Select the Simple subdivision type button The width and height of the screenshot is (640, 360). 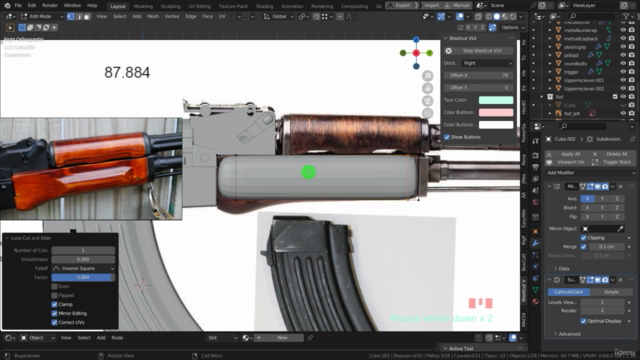611,292
